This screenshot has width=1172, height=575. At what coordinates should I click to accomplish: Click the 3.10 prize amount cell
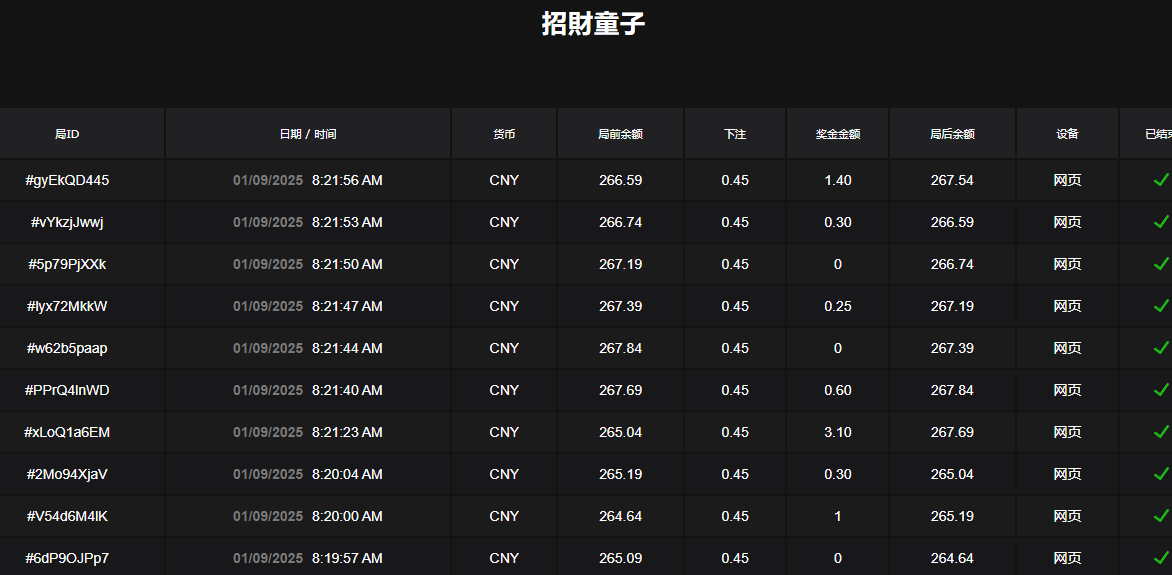(837, 433)
